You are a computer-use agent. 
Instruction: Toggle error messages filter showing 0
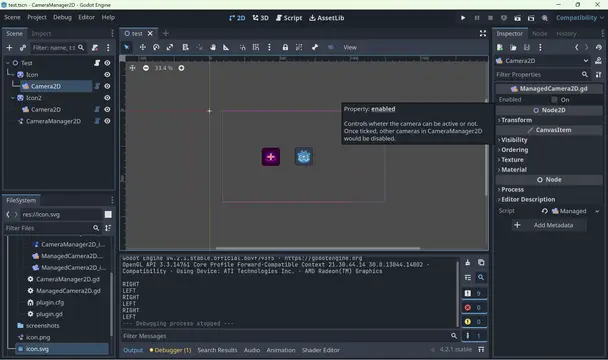tap(474, 308)
